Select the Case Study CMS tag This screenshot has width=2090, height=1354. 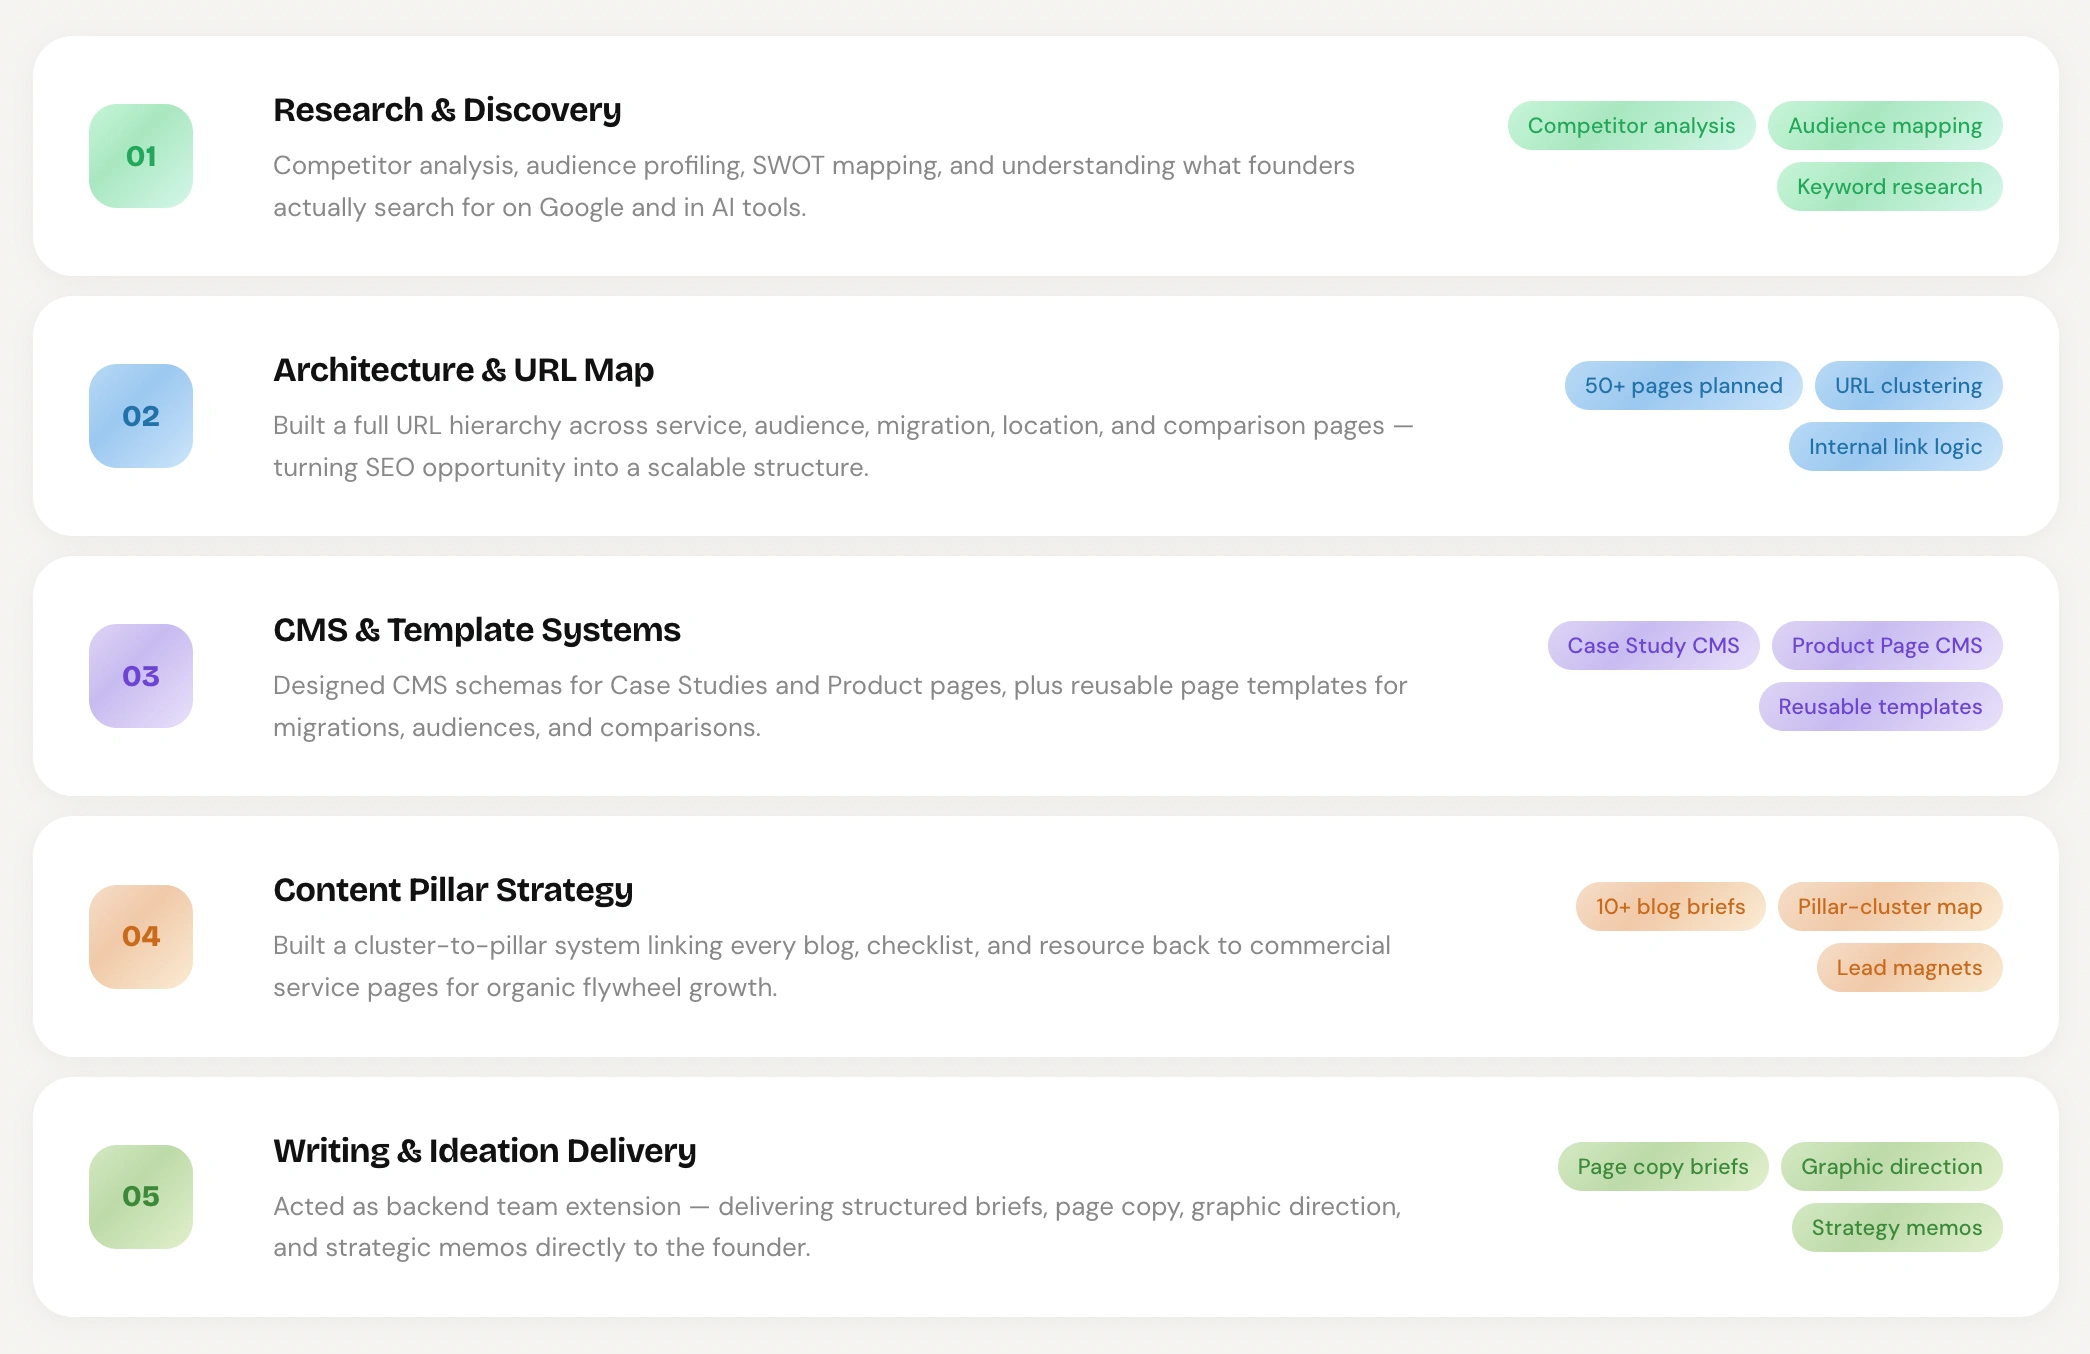pos(1653,646)
